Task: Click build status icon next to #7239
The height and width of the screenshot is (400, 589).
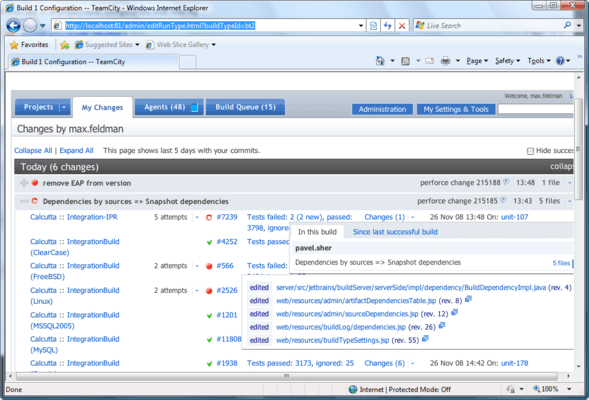Action: 209,217
